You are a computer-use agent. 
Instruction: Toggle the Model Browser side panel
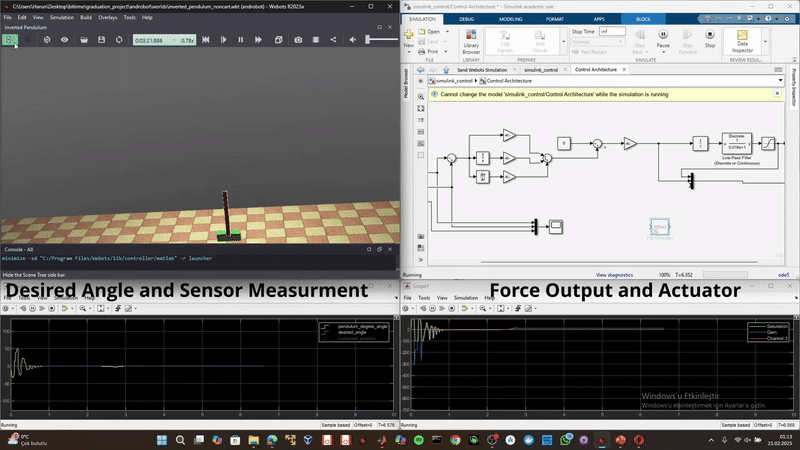click(406, 83)
